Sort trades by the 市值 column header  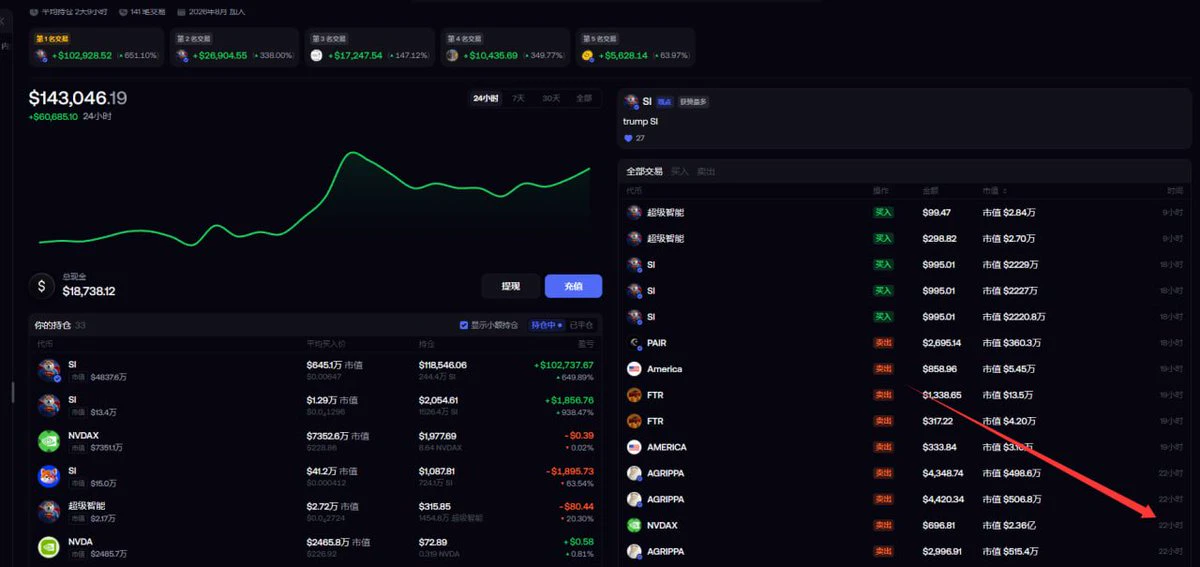click(x=994, y=190)
